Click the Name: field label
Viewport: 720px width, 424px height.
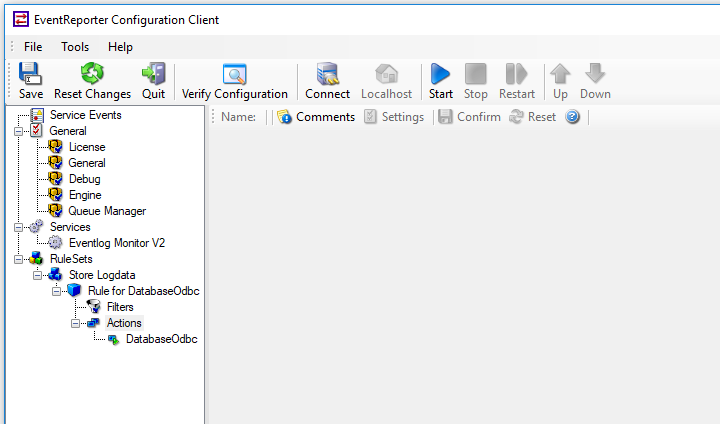pos(238,117)
